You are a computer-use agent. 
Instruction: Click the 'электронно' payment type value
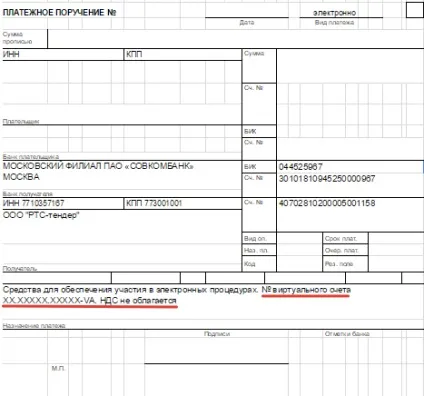(x=334, y=13)
